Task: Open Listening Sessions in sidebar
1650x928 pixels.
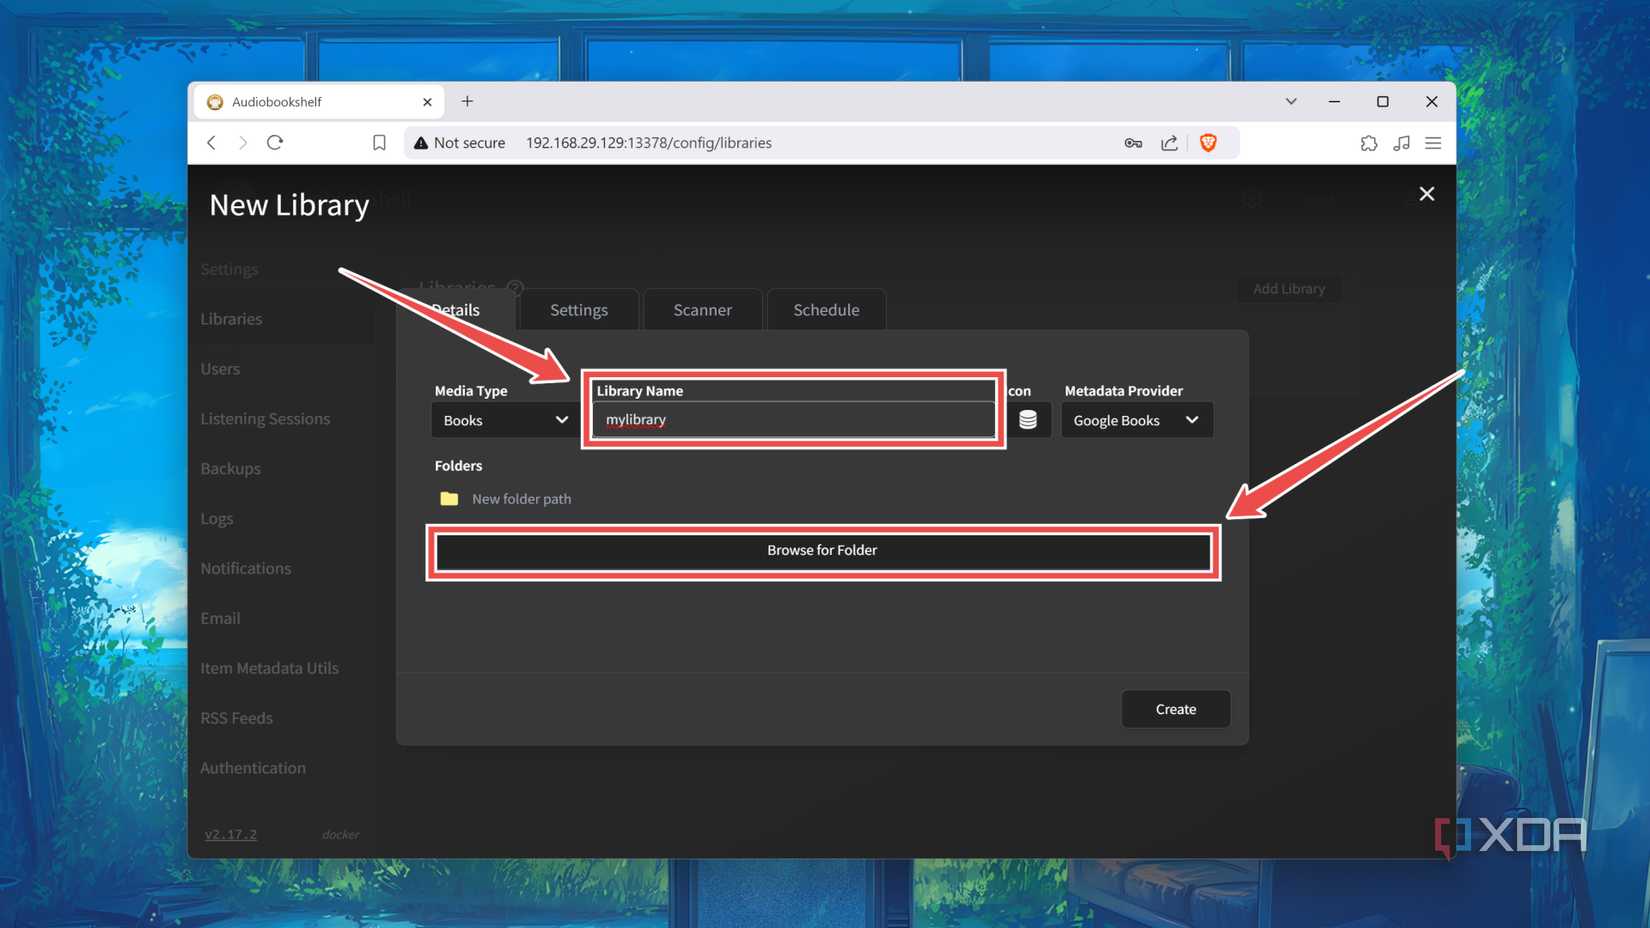Action: click(265, 419)
